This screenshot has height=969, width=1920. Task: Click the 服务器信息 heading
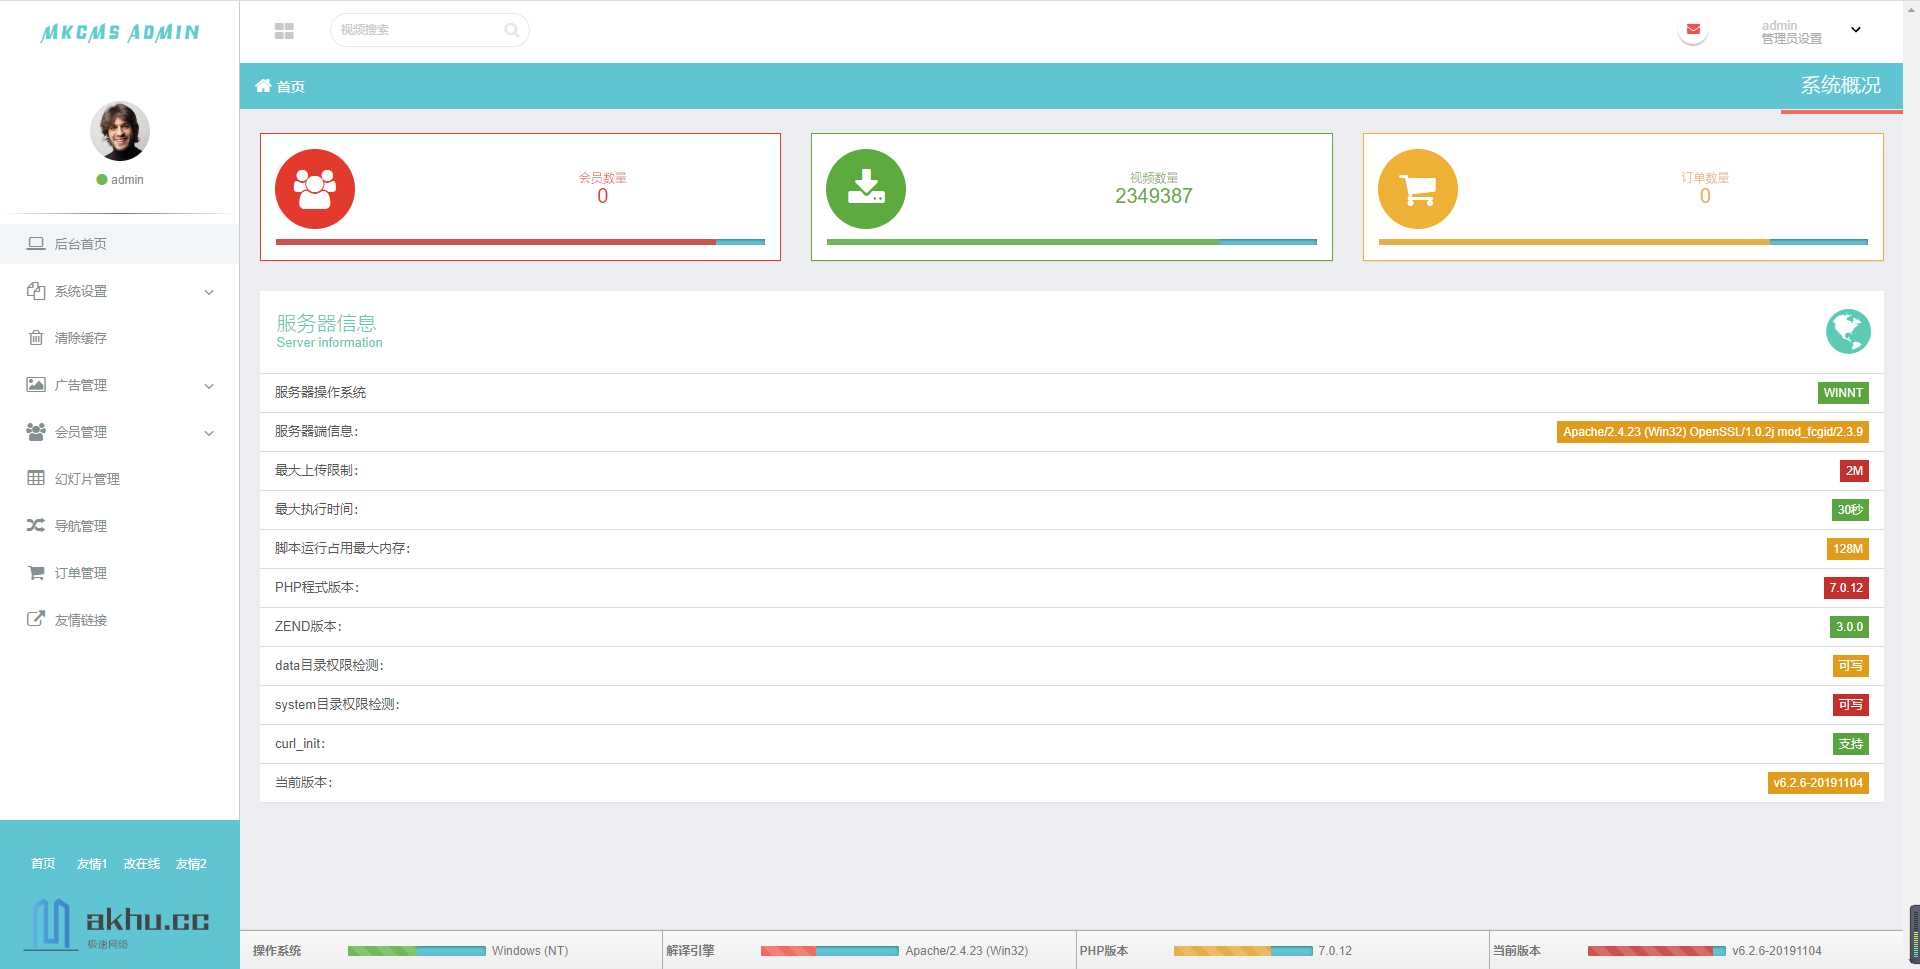[326, 323]
